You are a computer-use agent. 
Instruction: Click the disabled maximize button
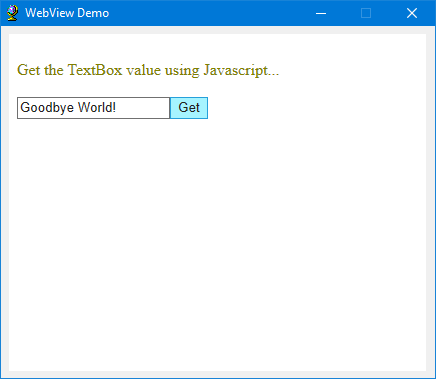366,13
